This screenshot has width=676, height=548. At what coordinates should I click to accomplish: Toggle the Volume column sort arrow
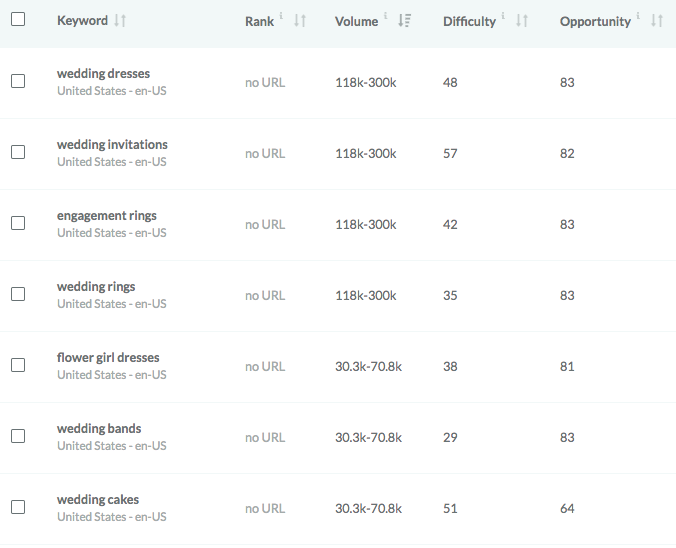coord(404,21)
